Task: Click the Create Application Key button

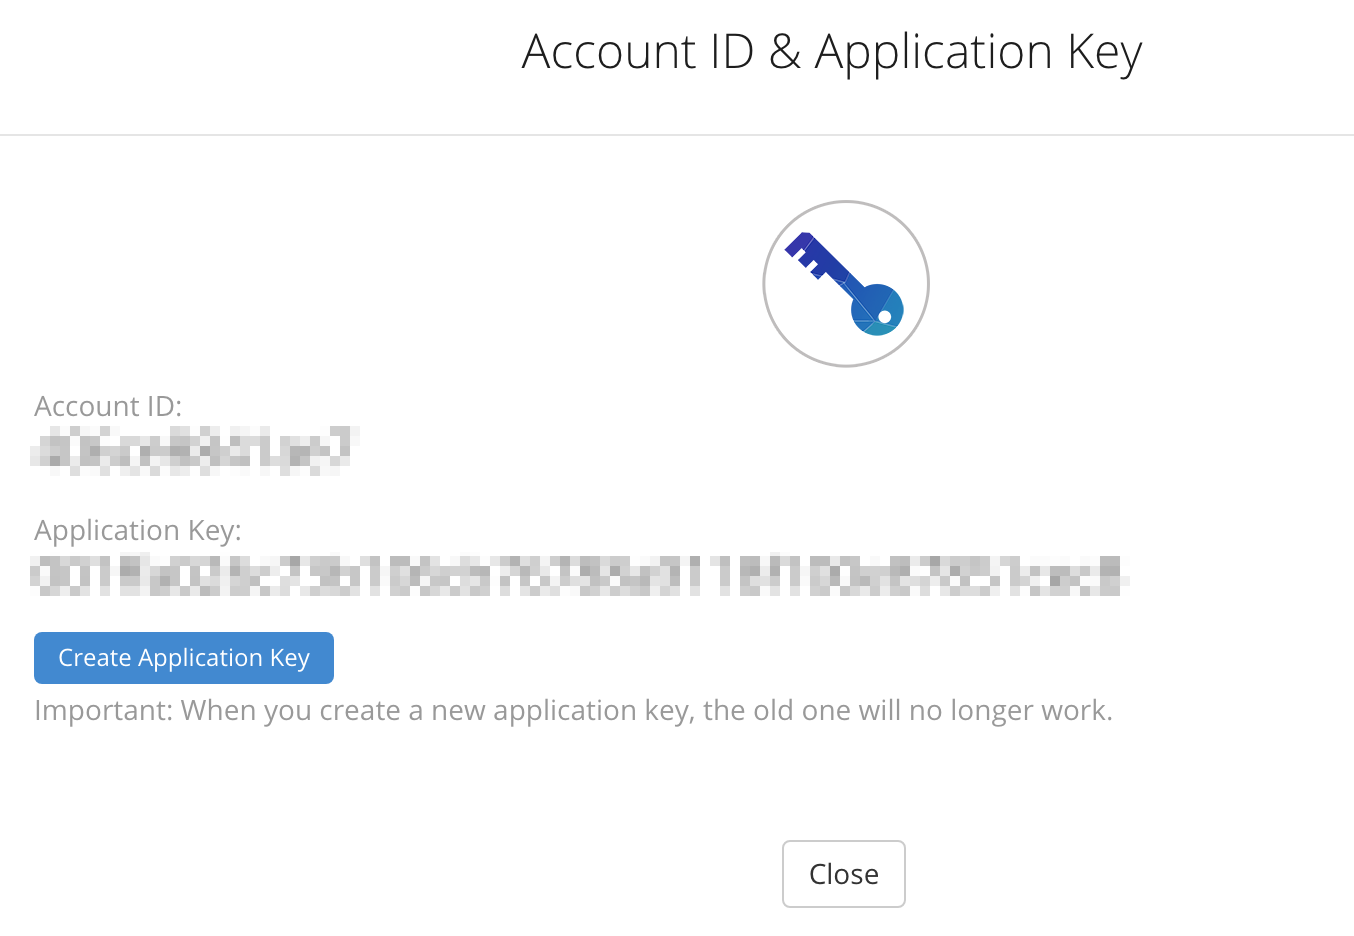Action: (x=184, y=658)
